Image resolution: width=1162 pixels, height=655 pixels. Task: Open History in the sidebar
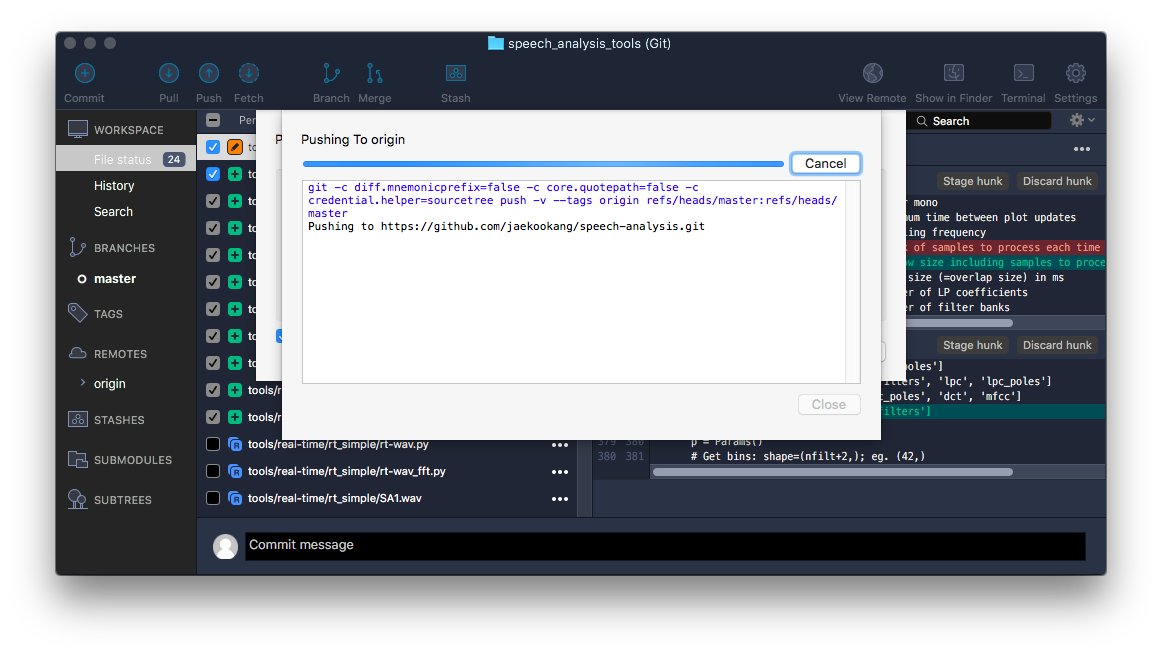tap(114, 185)
